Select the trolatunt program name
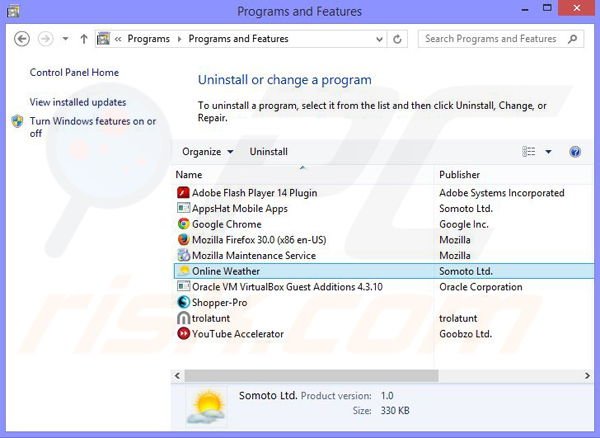Screen dimensions: 600x438 click(x=211, y=318)
